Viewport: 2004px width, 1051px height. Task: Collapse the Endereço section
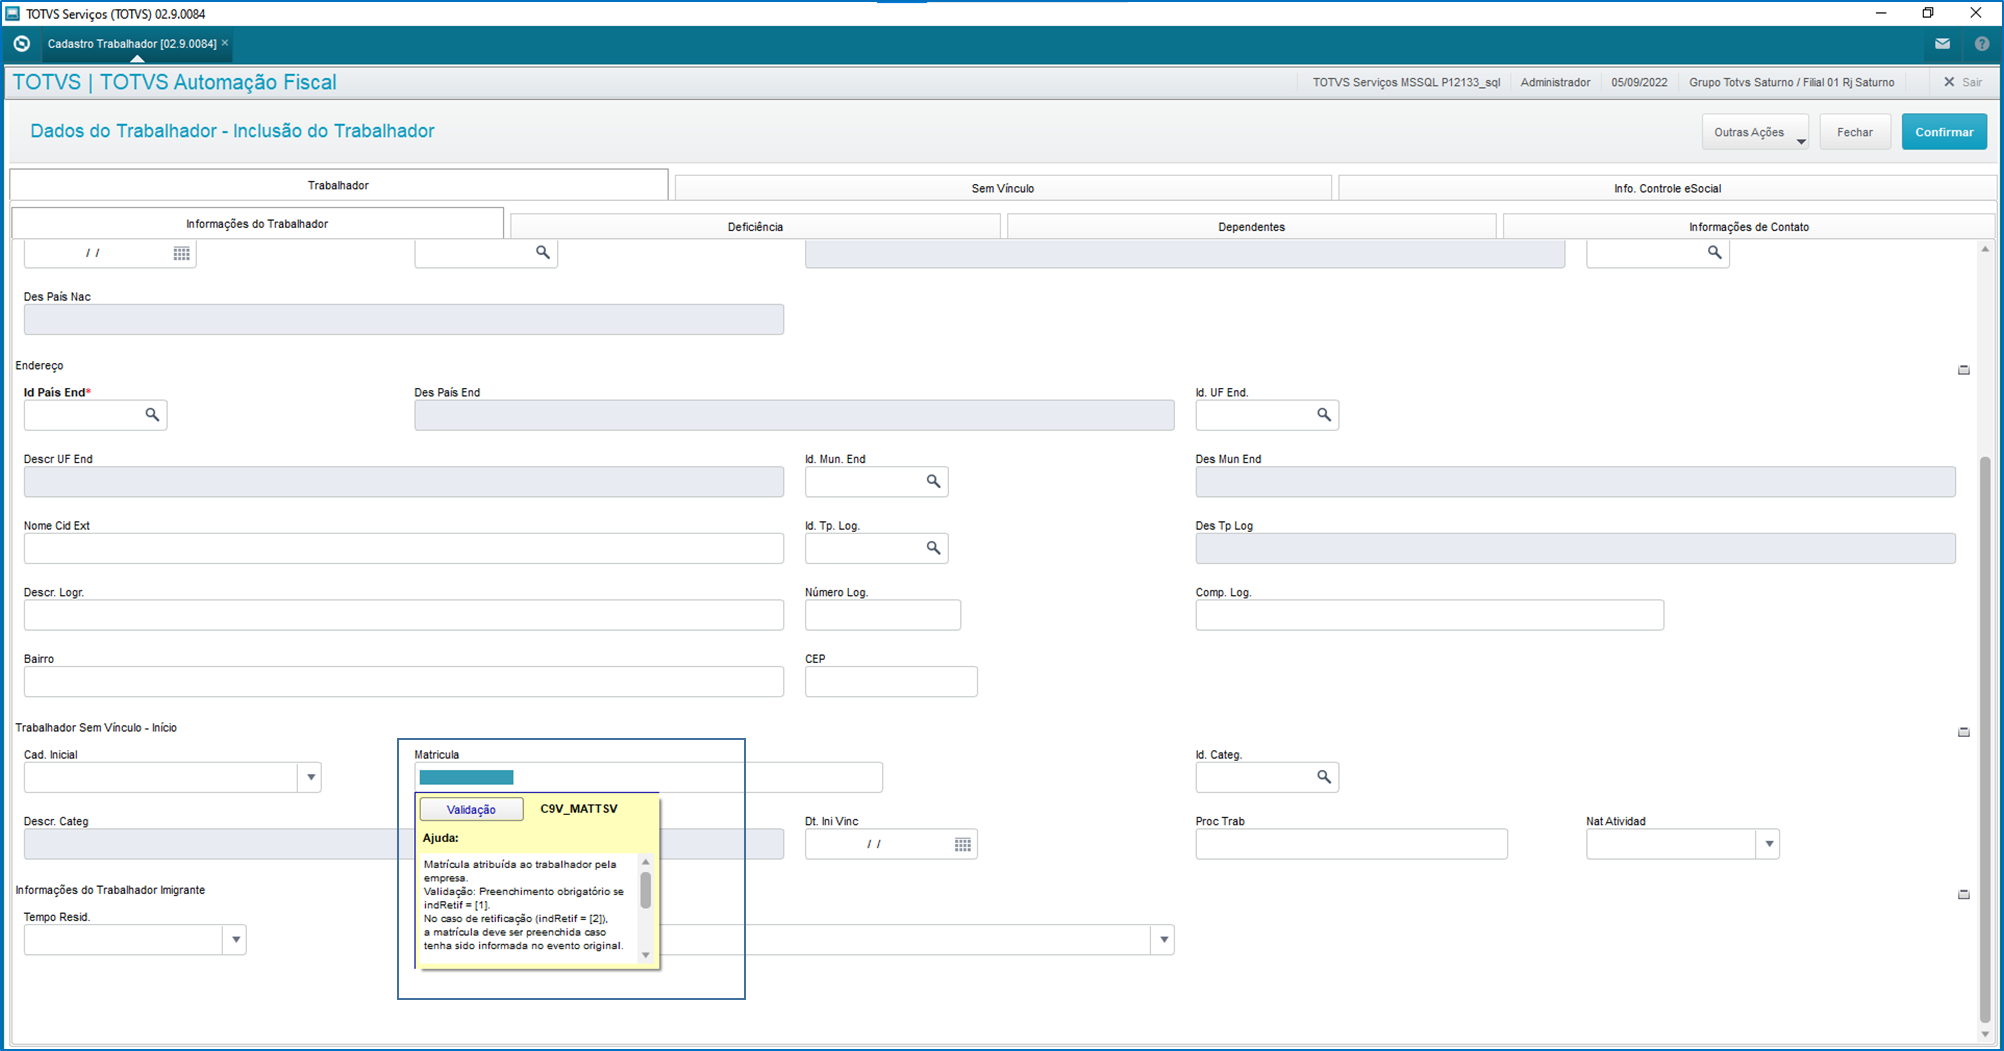pos(1964,370)
